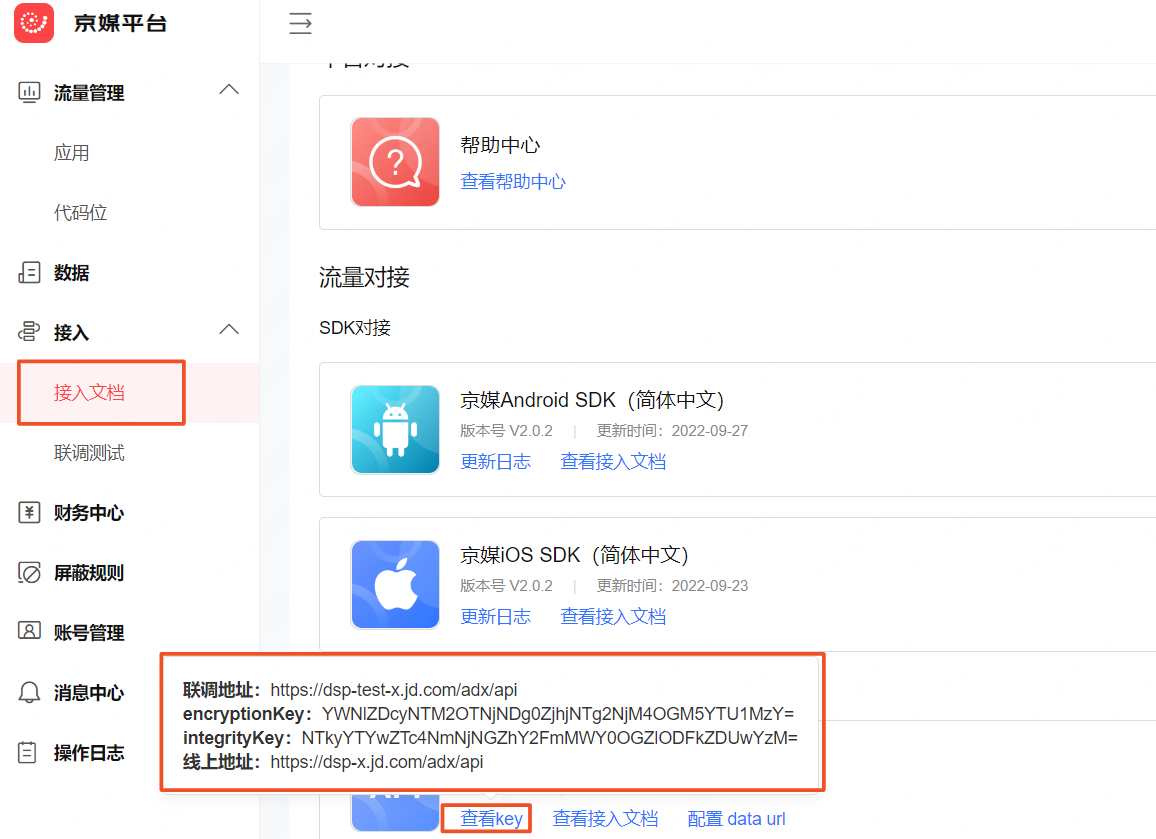
Task: Click the 流量对接 section heading
Action: [364, 277]
